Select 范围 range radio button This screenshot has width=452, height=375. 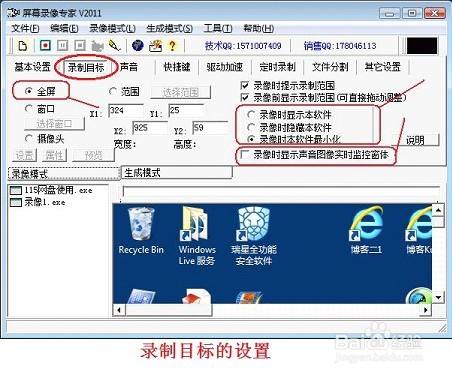[x=113, y=91]
